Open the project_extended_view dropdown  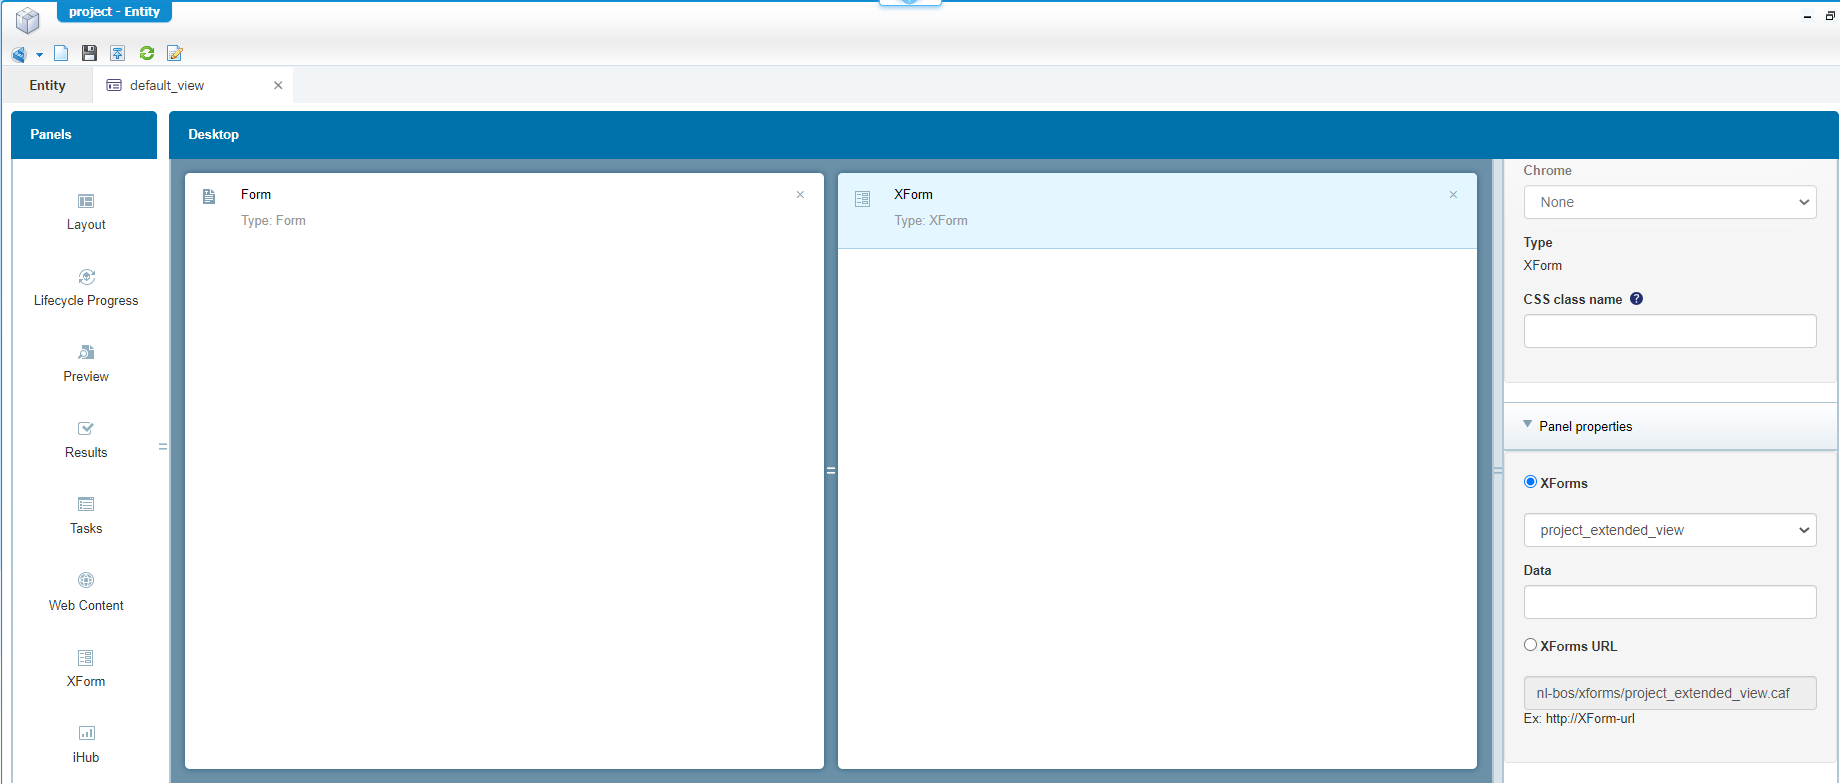[1669, 530]
